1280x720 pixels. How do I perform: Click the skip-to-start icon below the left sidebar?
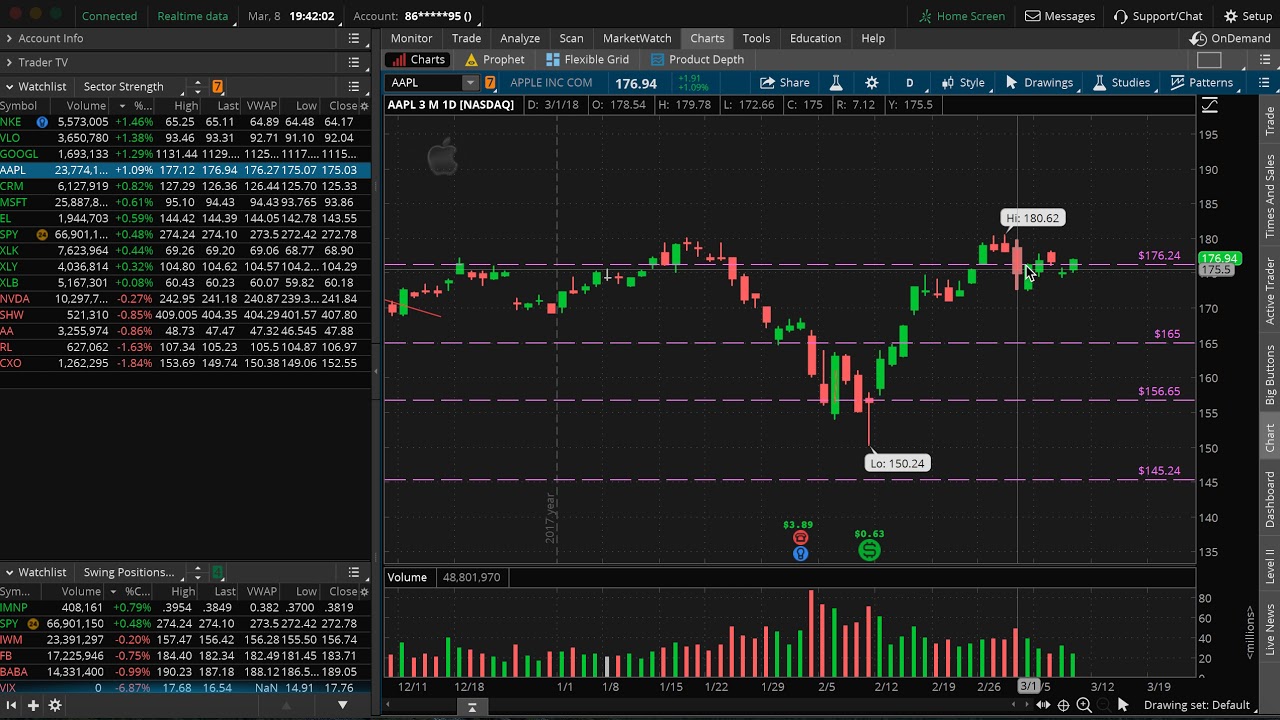tap(10, 705)
